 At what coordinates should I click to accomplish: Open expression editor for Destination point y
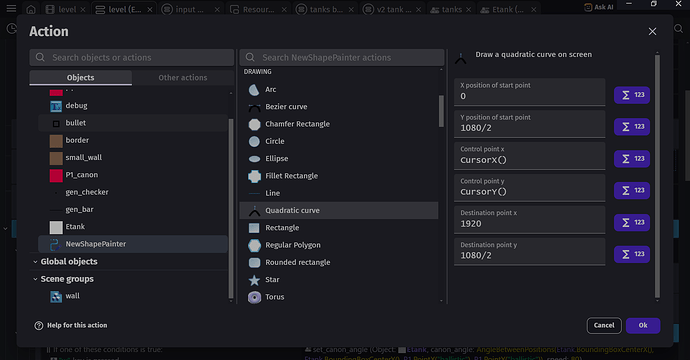click(x=632, y=254)
